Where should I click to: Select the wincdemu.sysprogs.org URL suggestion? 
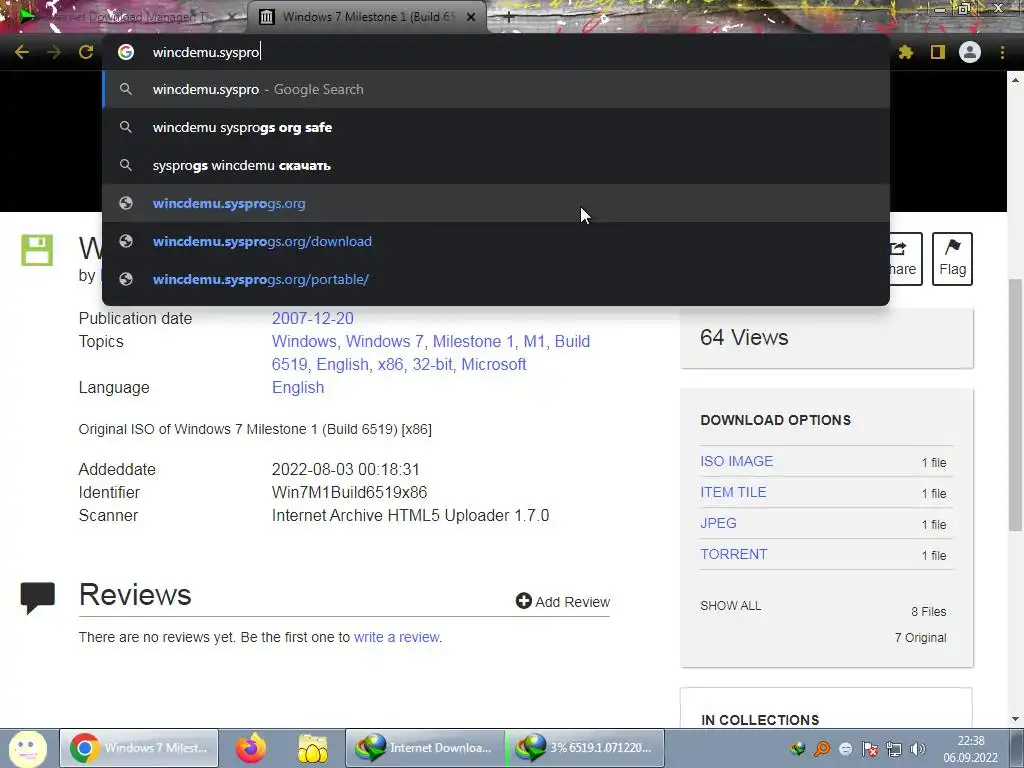pyautogui.click(x=496, y=203)
